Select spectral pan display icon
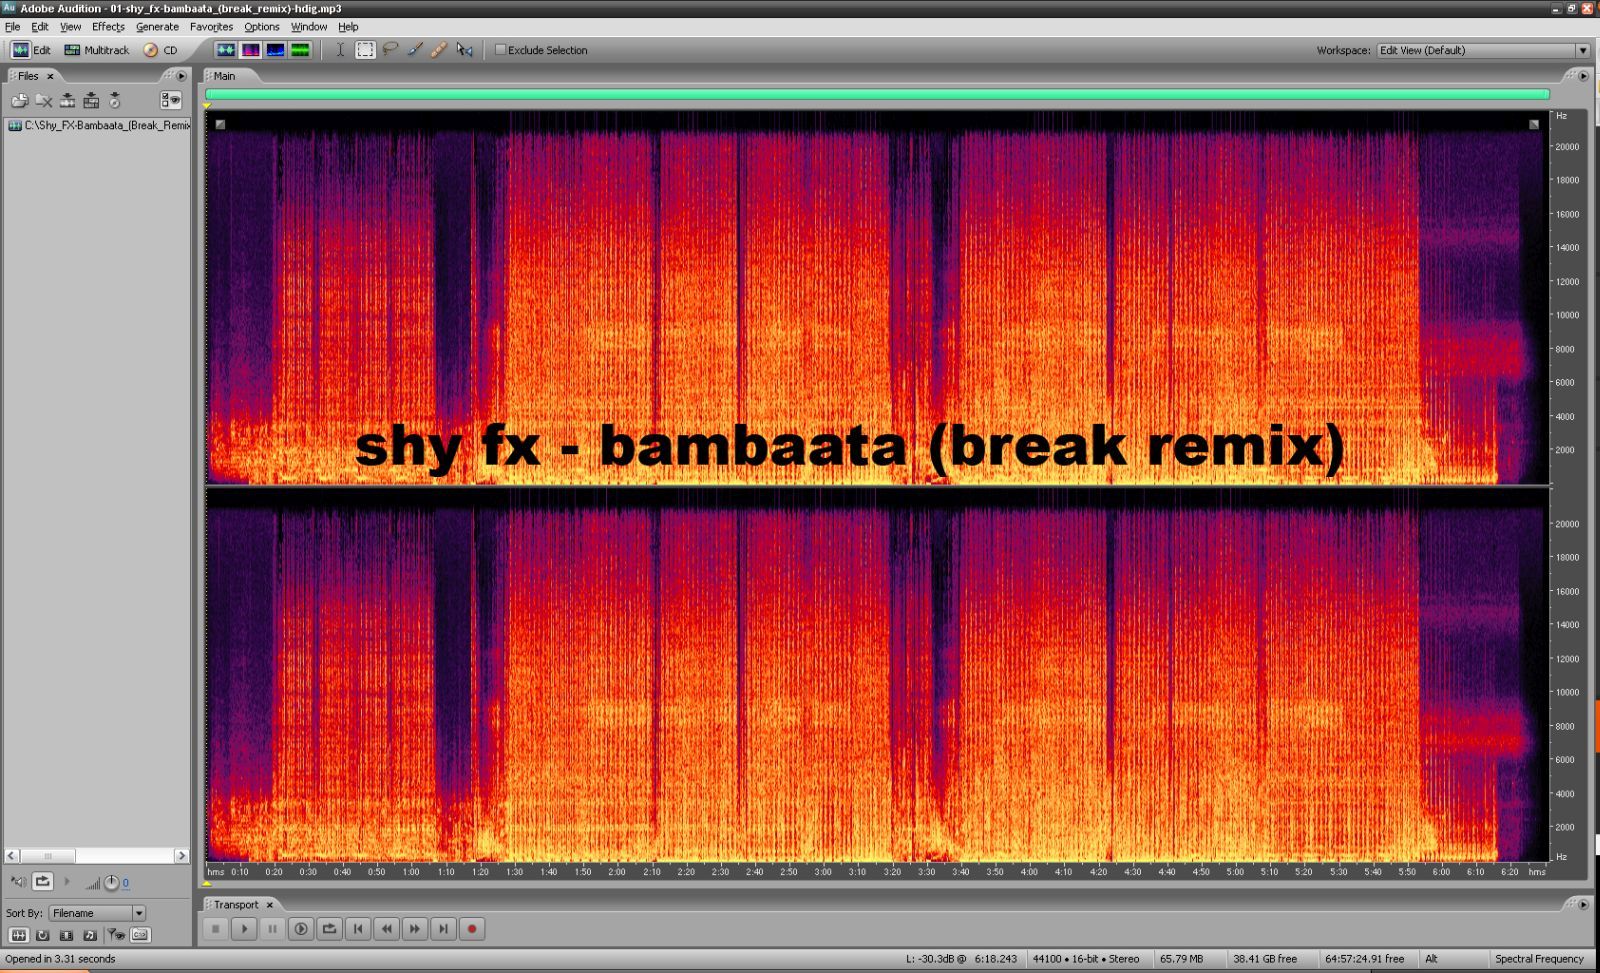1600x973 pixels. point(276,50)
